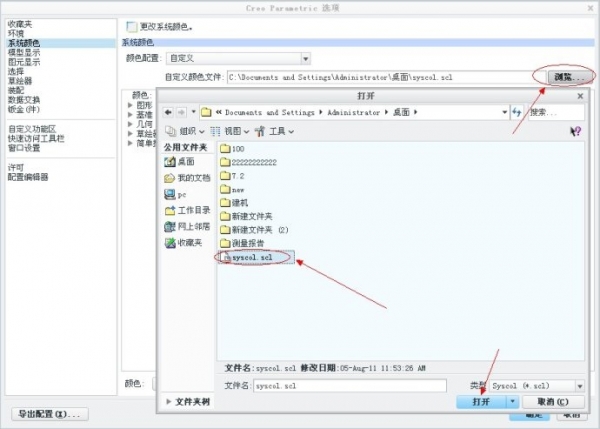Select 快速访问工具栏 in options list
This screenshot has width=600, height=429.
(x=36, y=139)
